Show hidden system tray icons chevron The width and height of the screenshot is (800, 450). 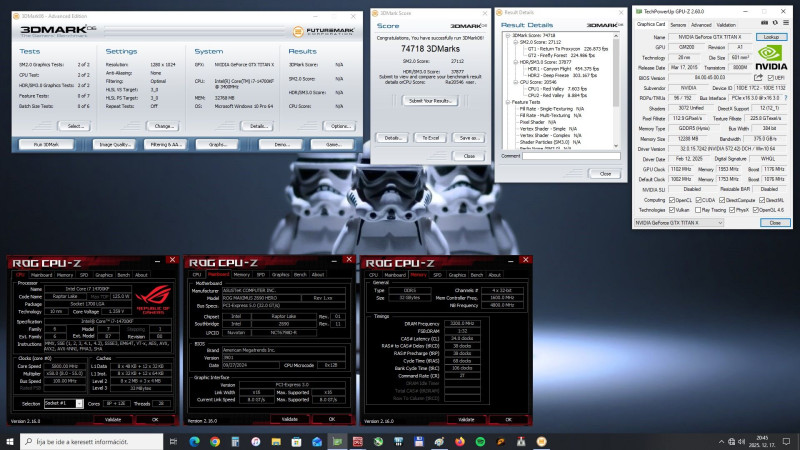coord(721,441)
